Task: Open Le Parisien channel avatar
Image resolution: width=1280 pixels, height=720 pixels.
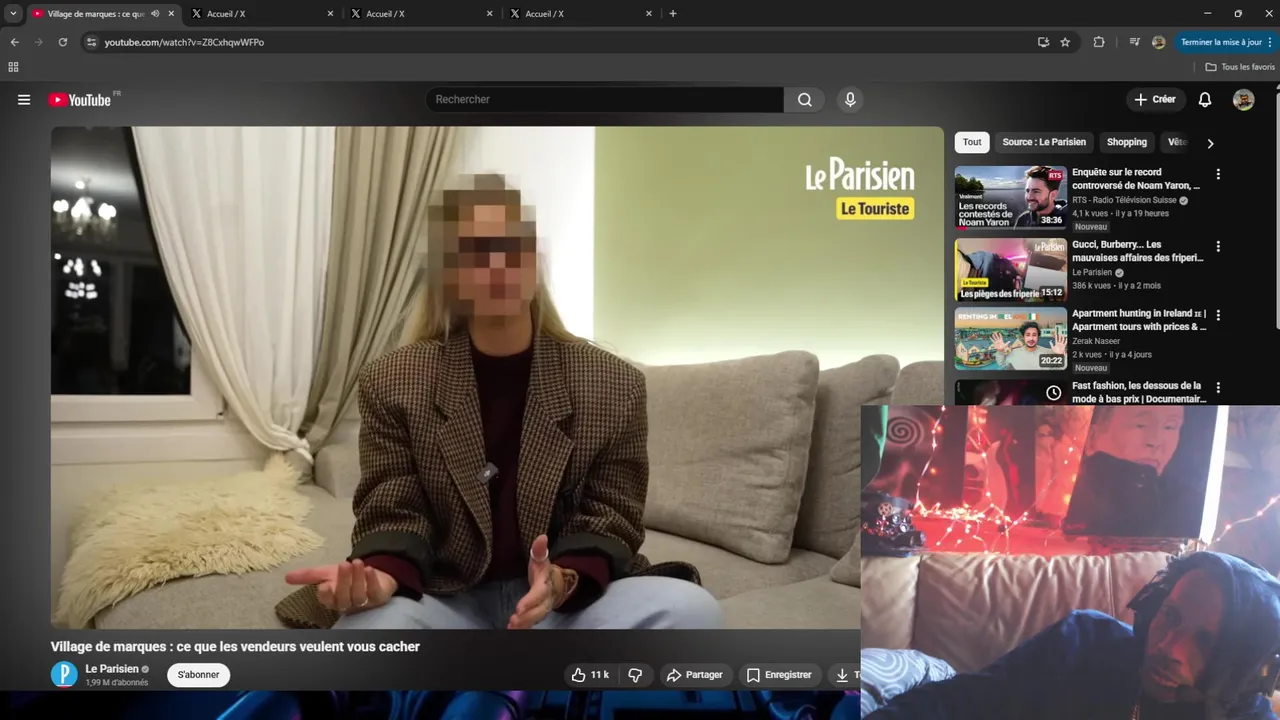Action: 64,674
